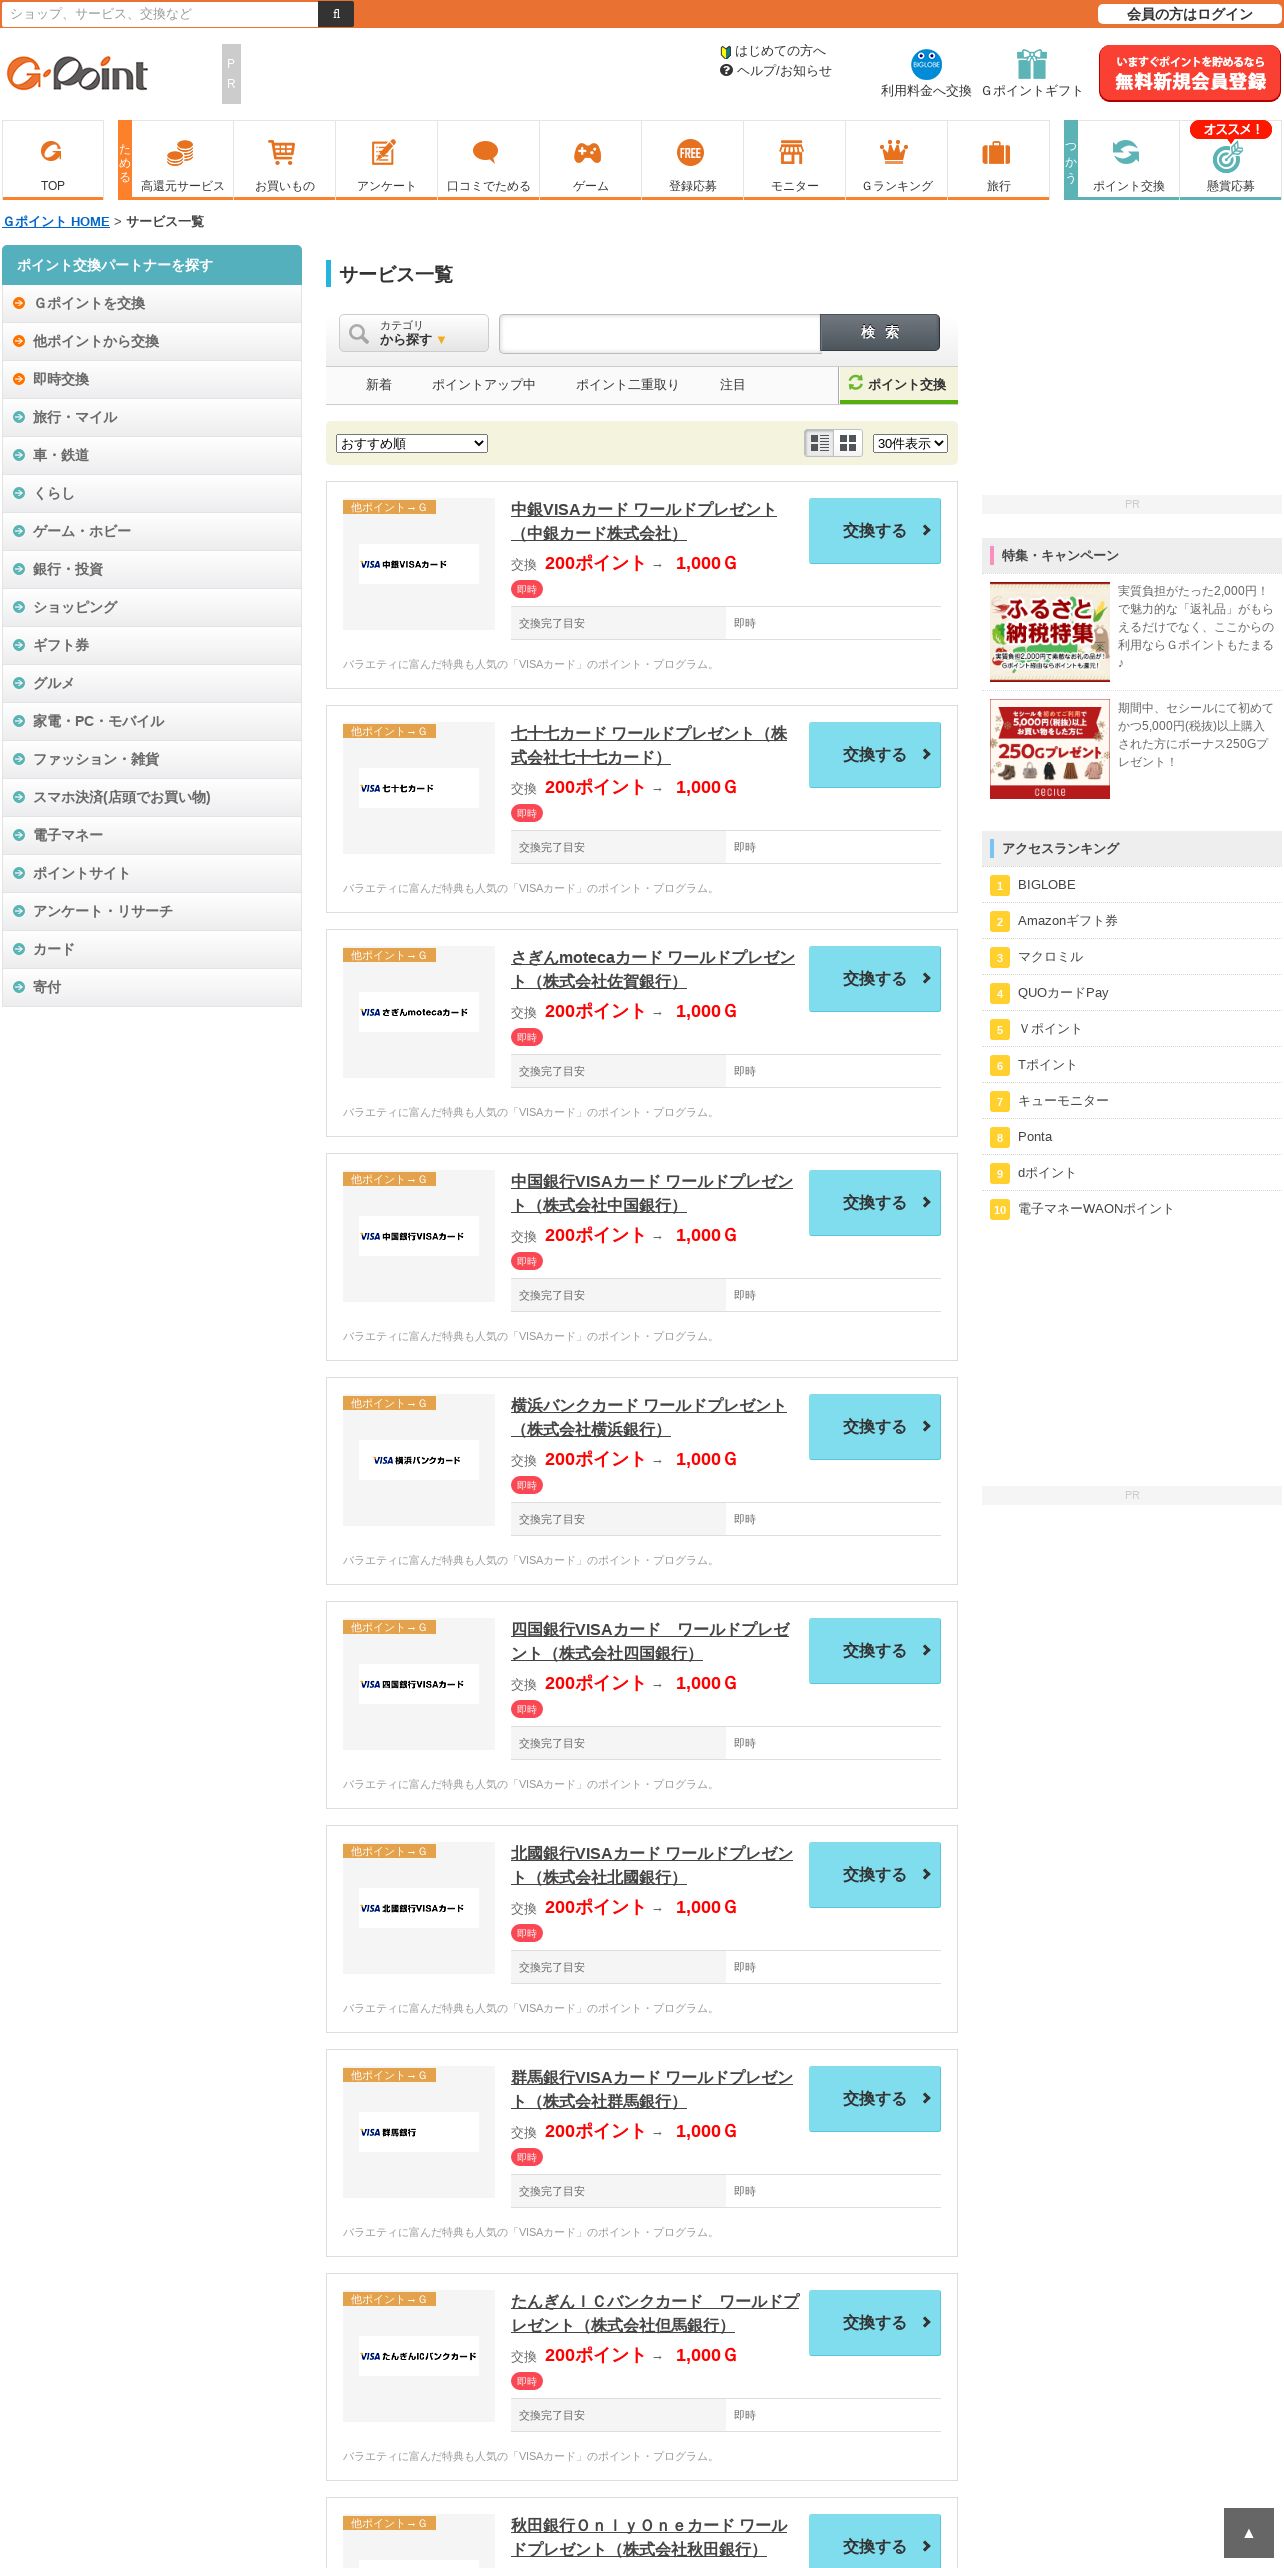Open Amazonギフト券 in access ranking
Screen dimensions: 1284x2568
[x=1067, y=921]
